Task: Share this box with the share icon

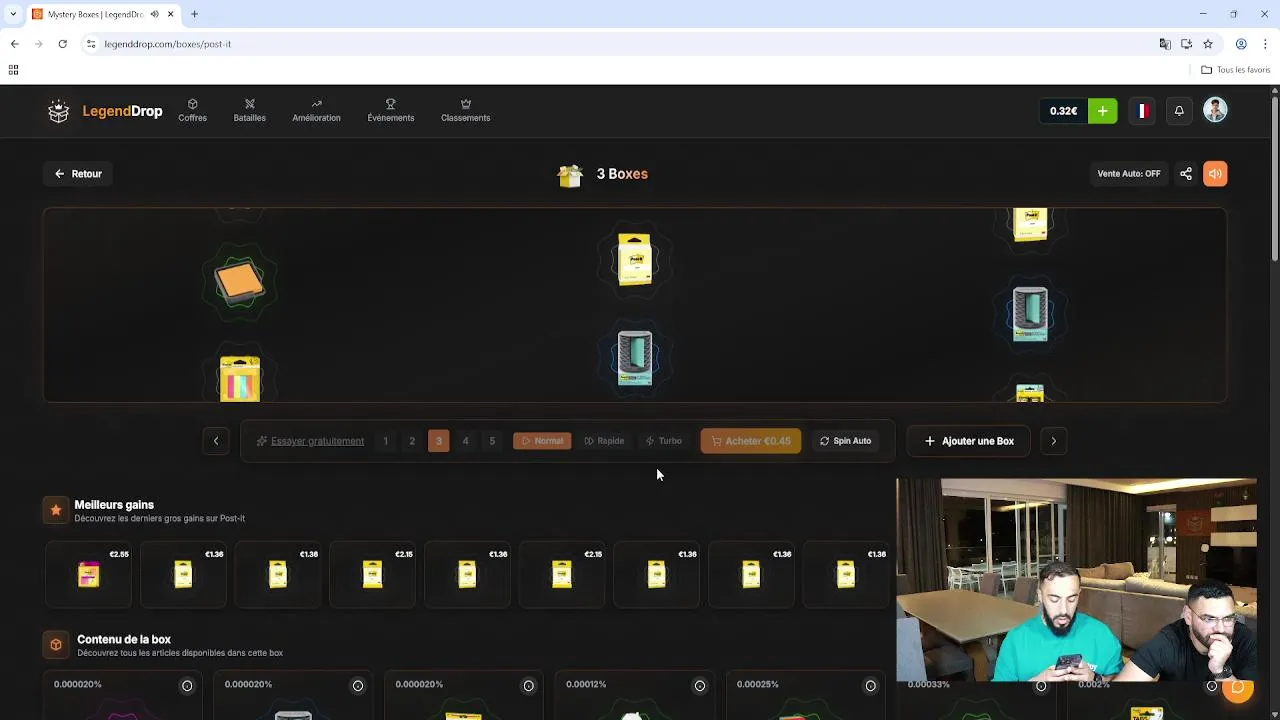Action: tap(1186, 174)
